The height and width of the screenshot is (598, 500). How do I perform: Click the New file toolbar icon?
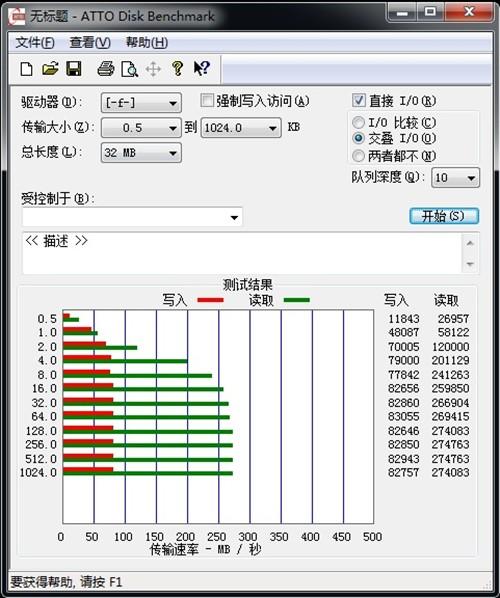(x=26, y=69)
